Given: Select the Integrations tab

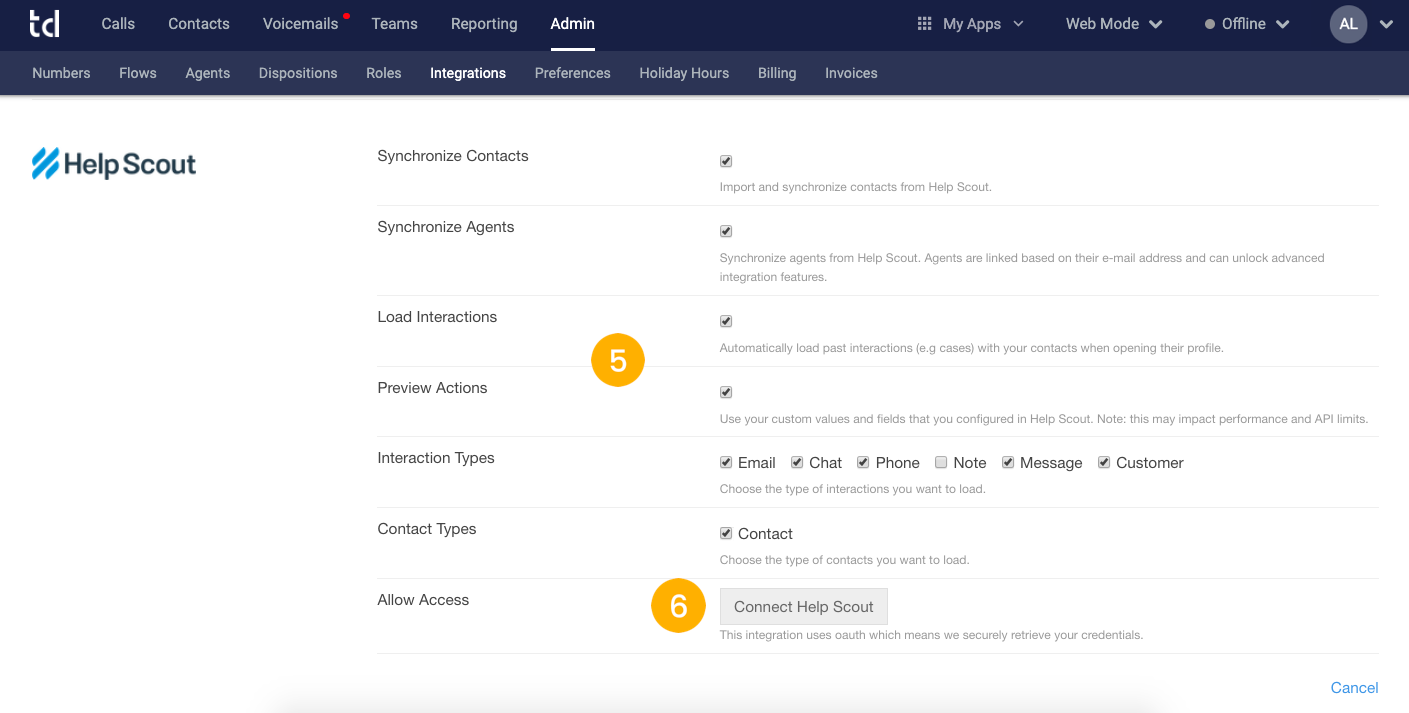Looking at the screenshot, I should 468,73.
